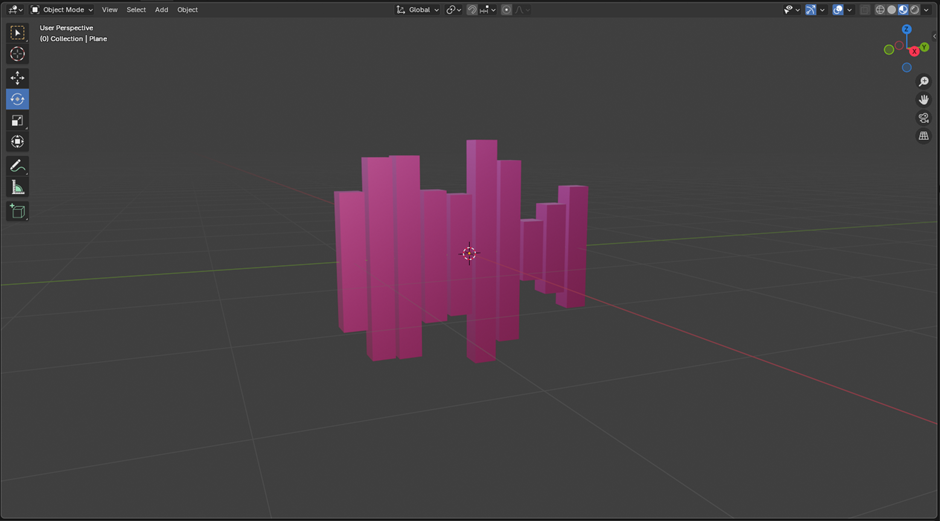The width and height of the screenshot is (940, 521).
Task: Toggle proportional editing
Action: tap(507, 10)
